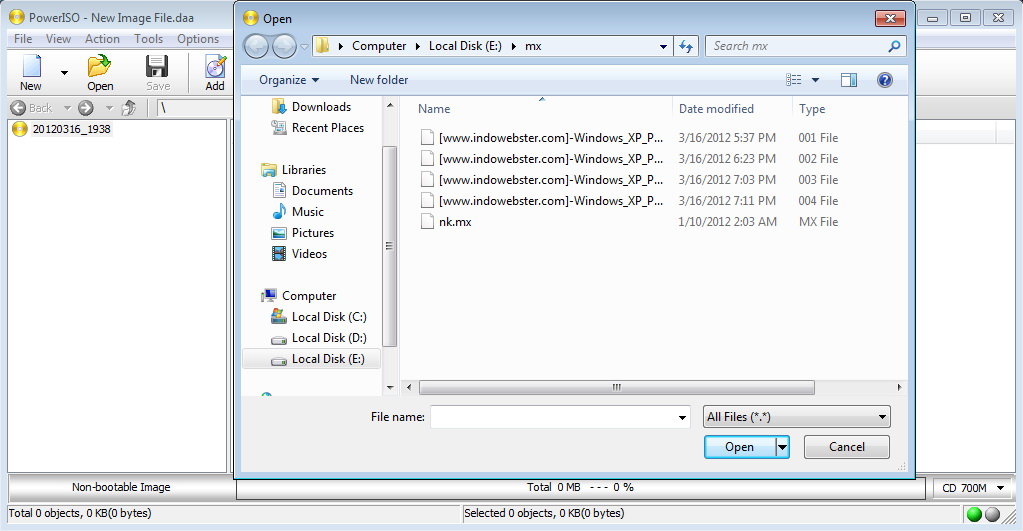The width and height of the screenshot is (1023, 531).
Task: Click Local Disk (E:) in the address breadcrumb
Action: 465,46
